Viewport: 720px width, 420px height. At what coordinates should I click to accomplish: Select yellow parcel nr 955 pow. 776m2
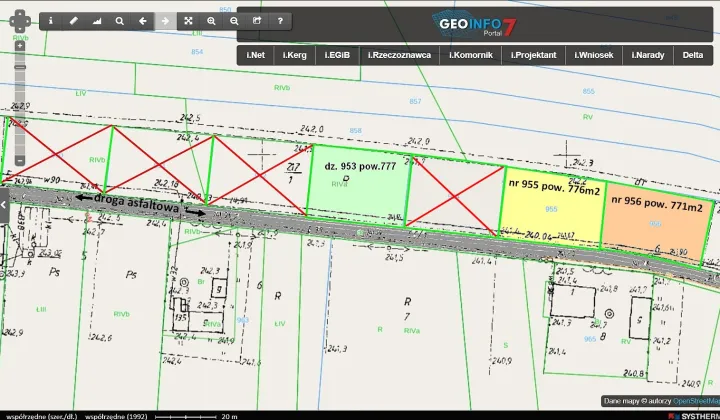tap(552, 207)
